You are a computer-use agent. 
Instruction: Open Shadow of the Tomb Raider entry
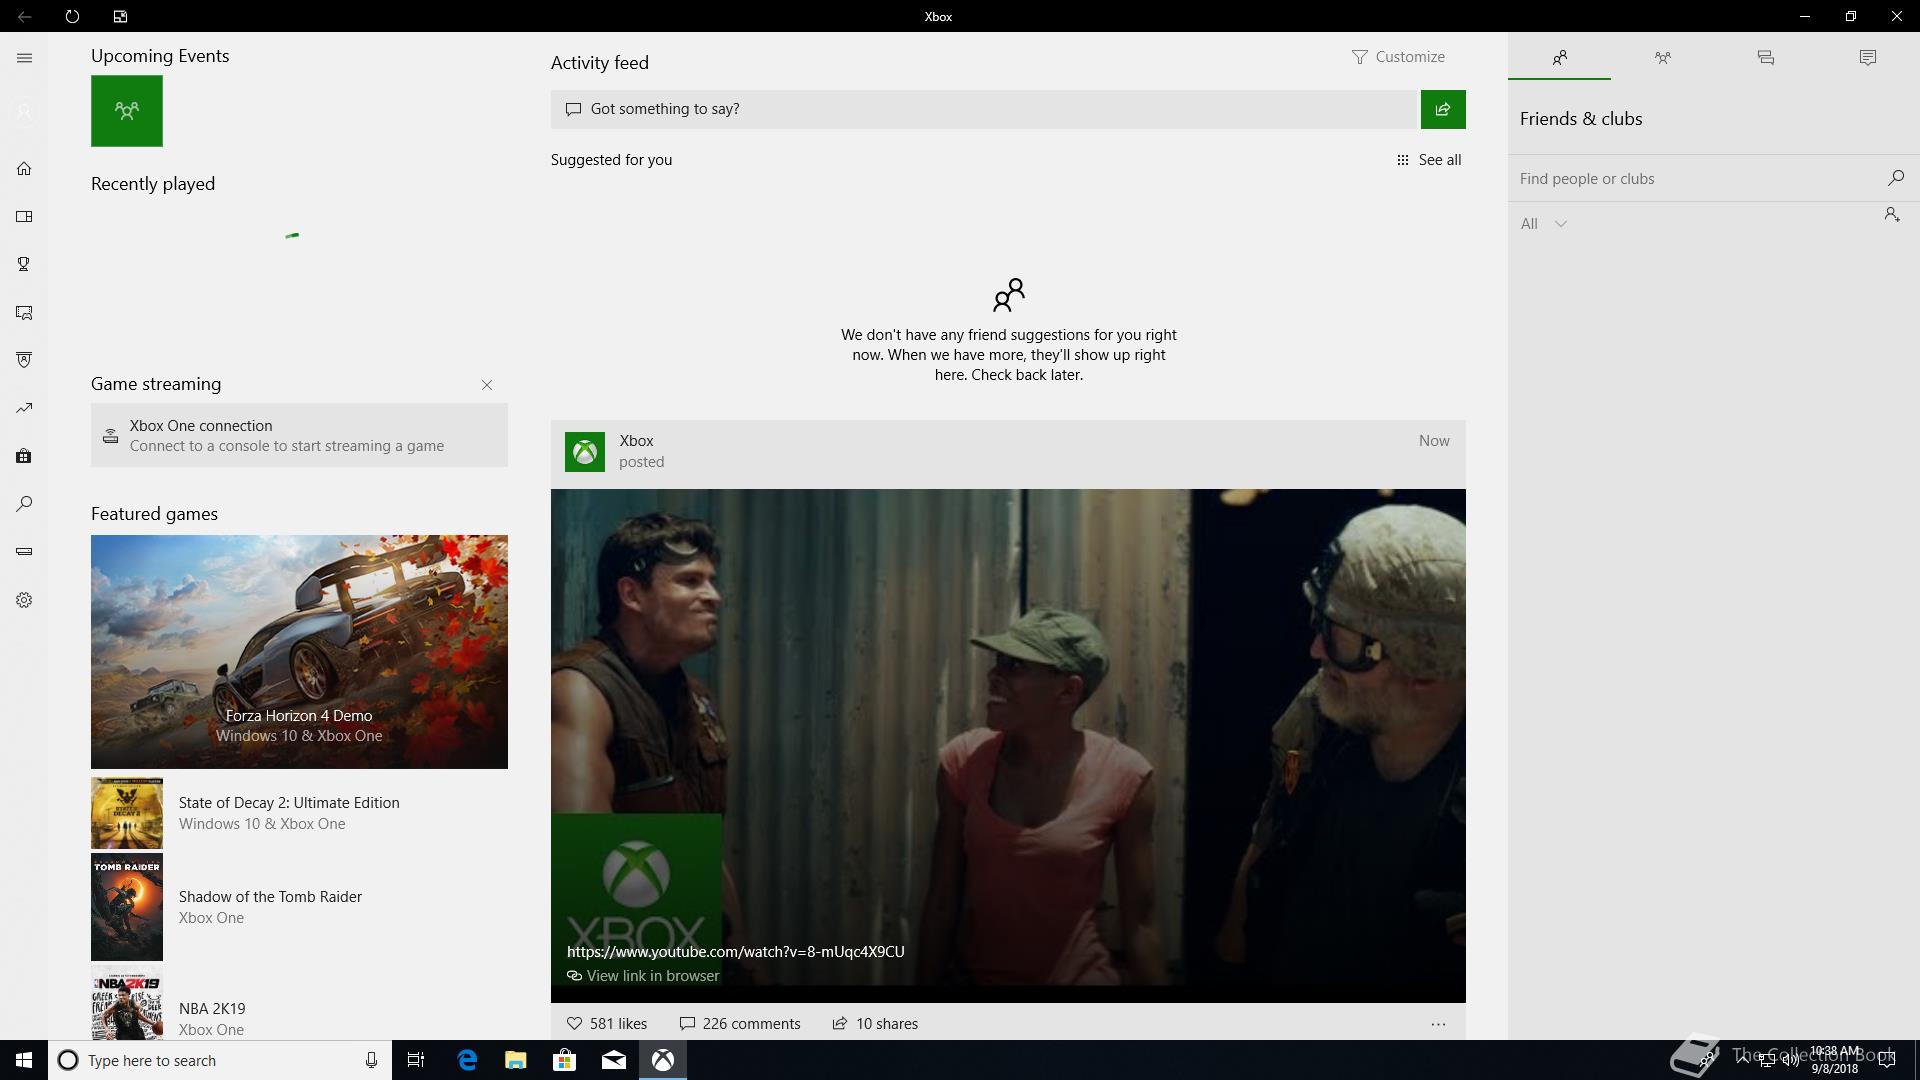[x=299, y=907]
